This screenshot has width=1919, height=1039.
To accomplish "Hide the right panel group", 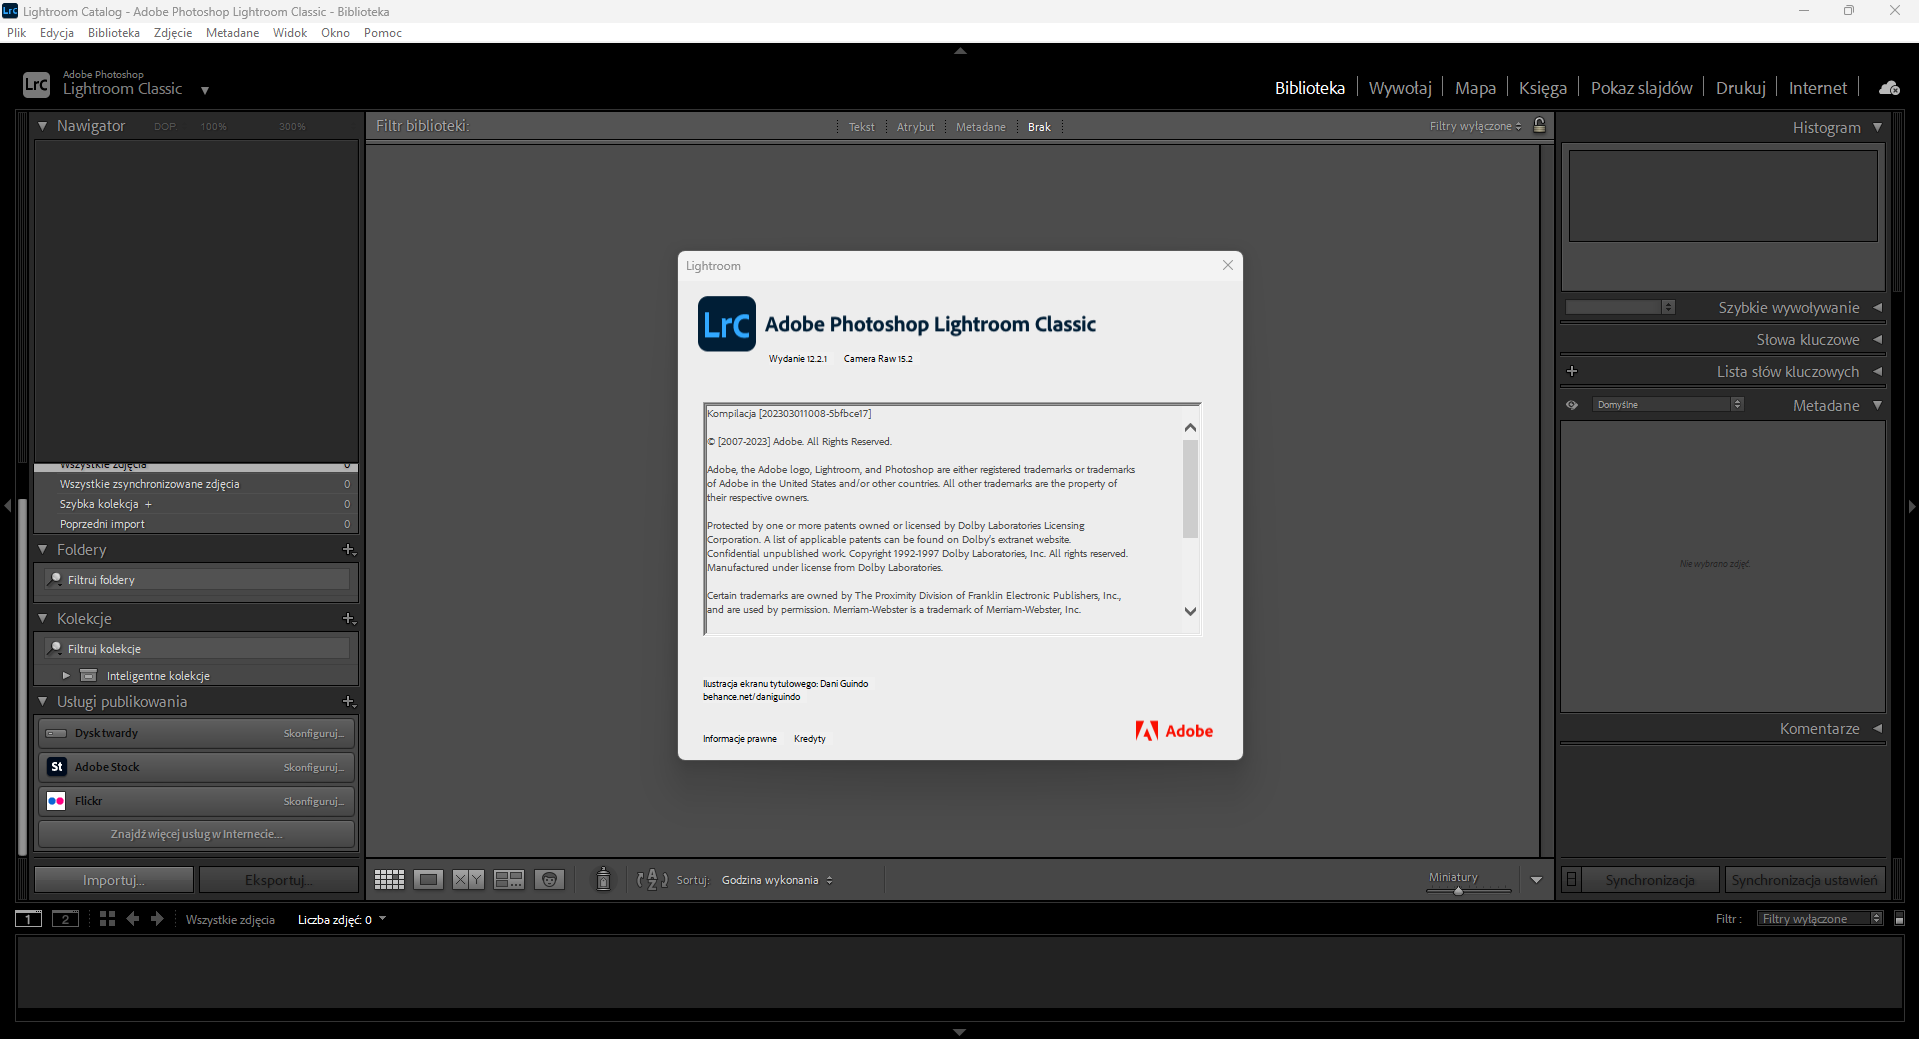I will point(1912,506).
